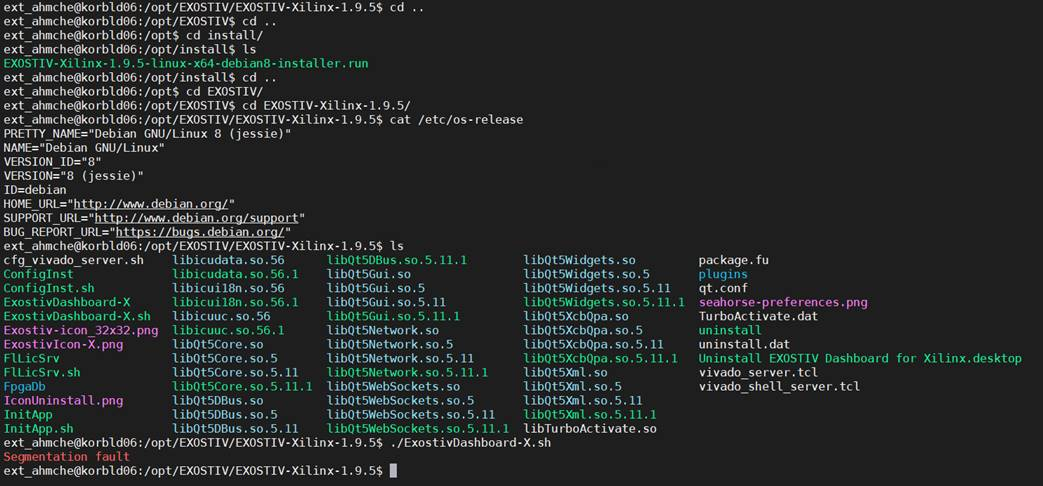
Task: Click libQt5DBus.so.5.11.1 file name
Action: (397, 260)
